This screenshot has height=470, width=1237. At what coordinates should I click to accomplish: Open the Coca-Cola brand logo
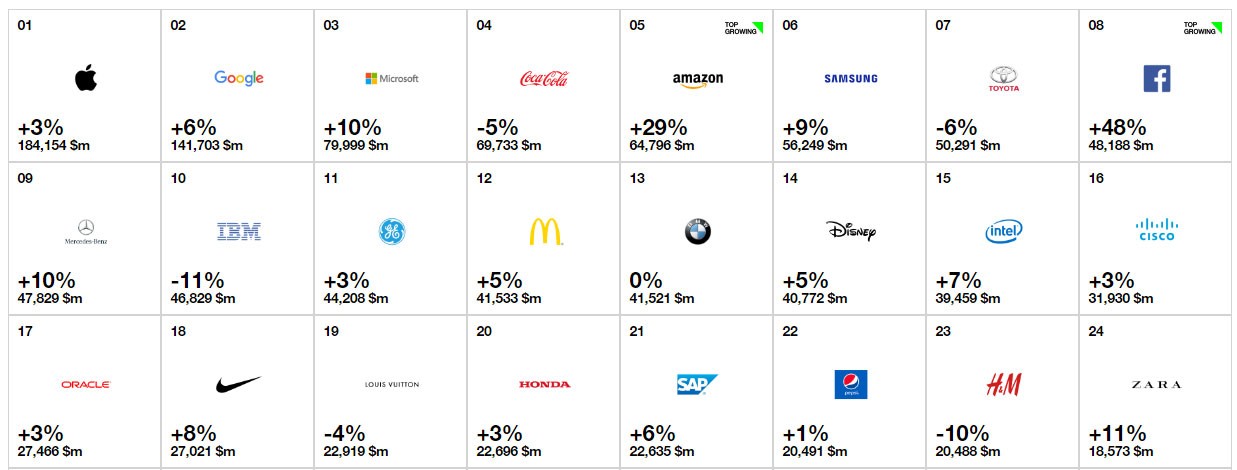[x=544, y=79]
